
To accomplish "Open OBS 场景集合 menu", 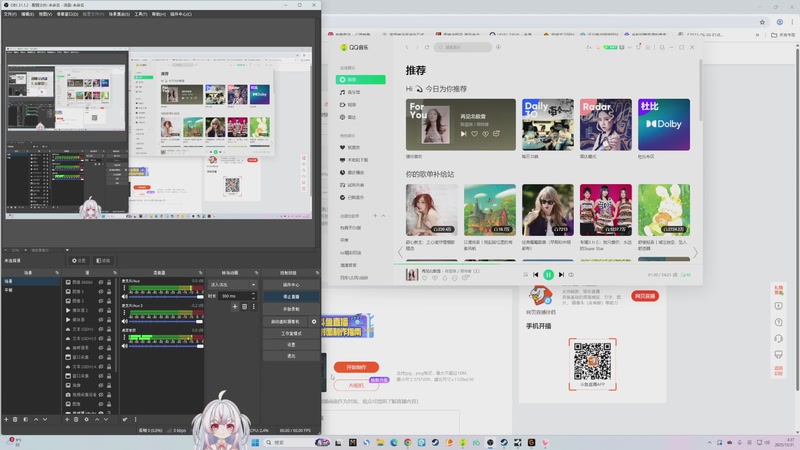I will [x=119, y=14].
